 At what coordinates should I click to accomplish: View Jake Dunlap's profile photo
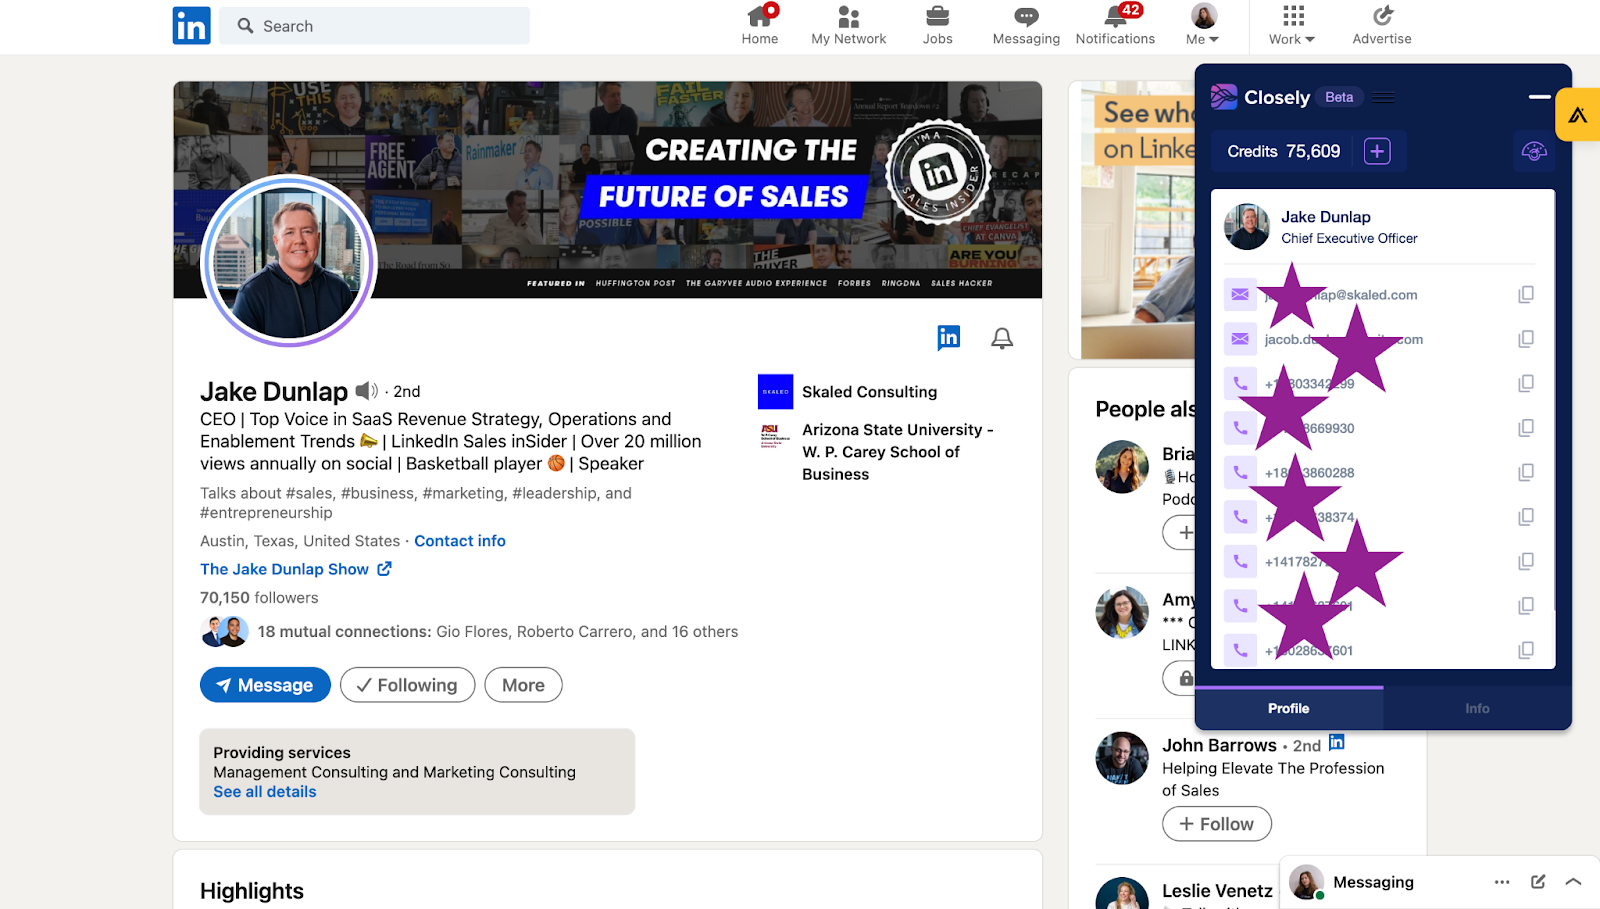pos(289,261)
